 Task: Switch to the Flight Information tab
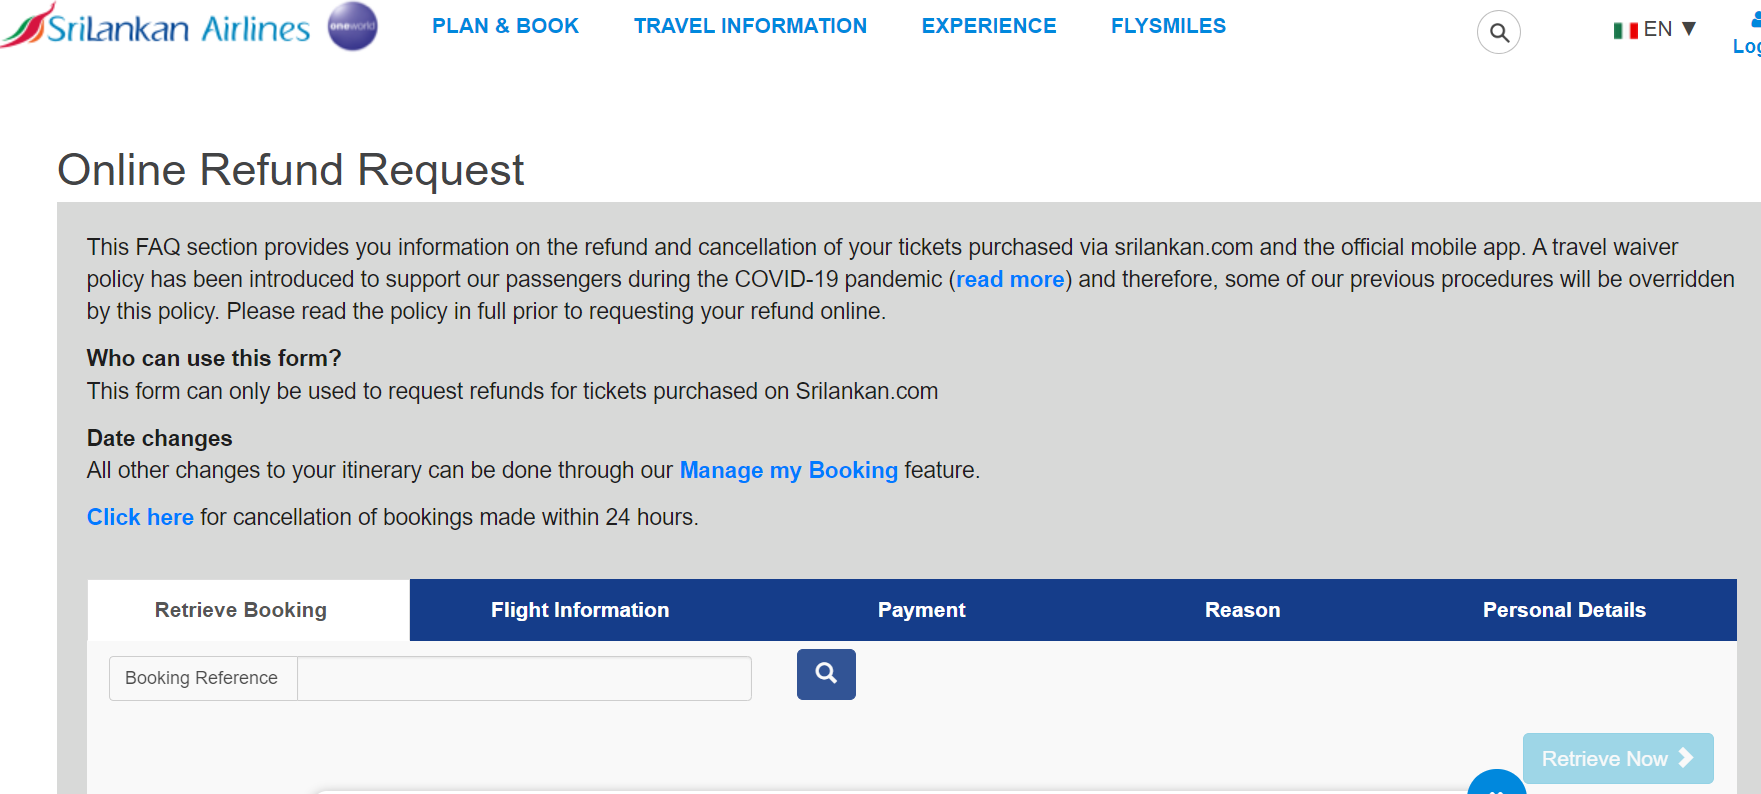coord(580,610)
